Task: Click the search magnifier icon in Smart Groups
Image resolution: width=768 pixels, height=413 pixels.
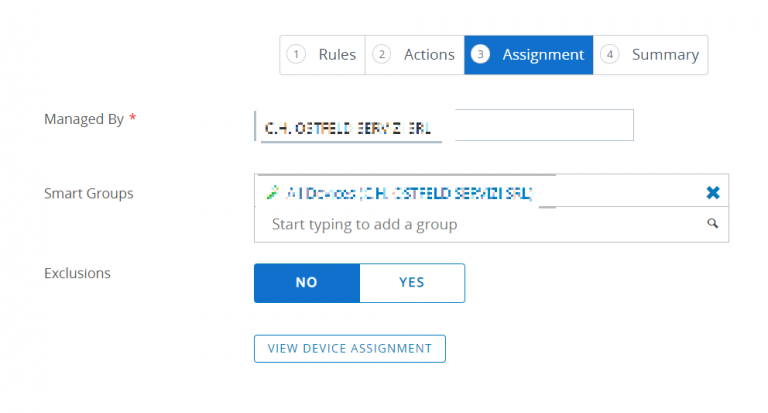Action: 712,224
